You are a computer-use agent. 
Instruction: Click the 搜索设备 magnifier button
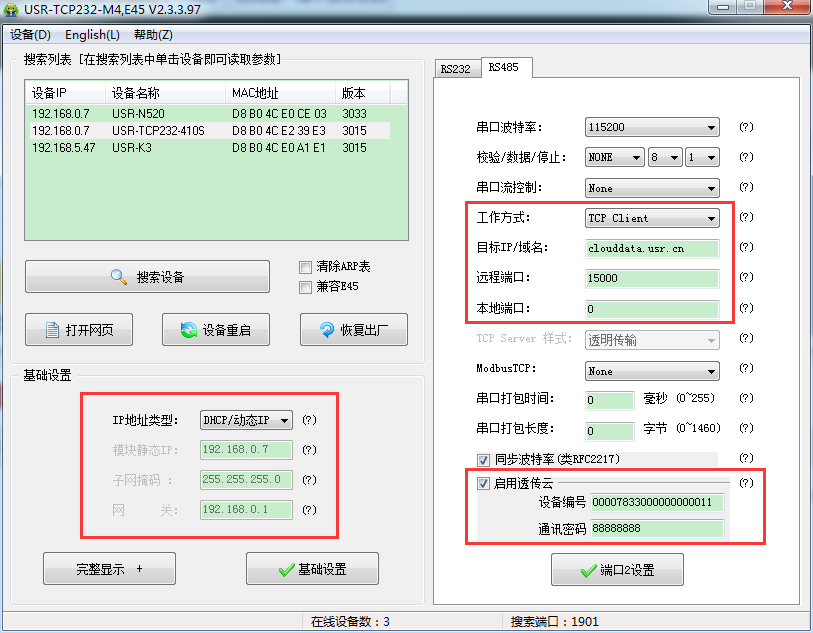pos(147,277)
